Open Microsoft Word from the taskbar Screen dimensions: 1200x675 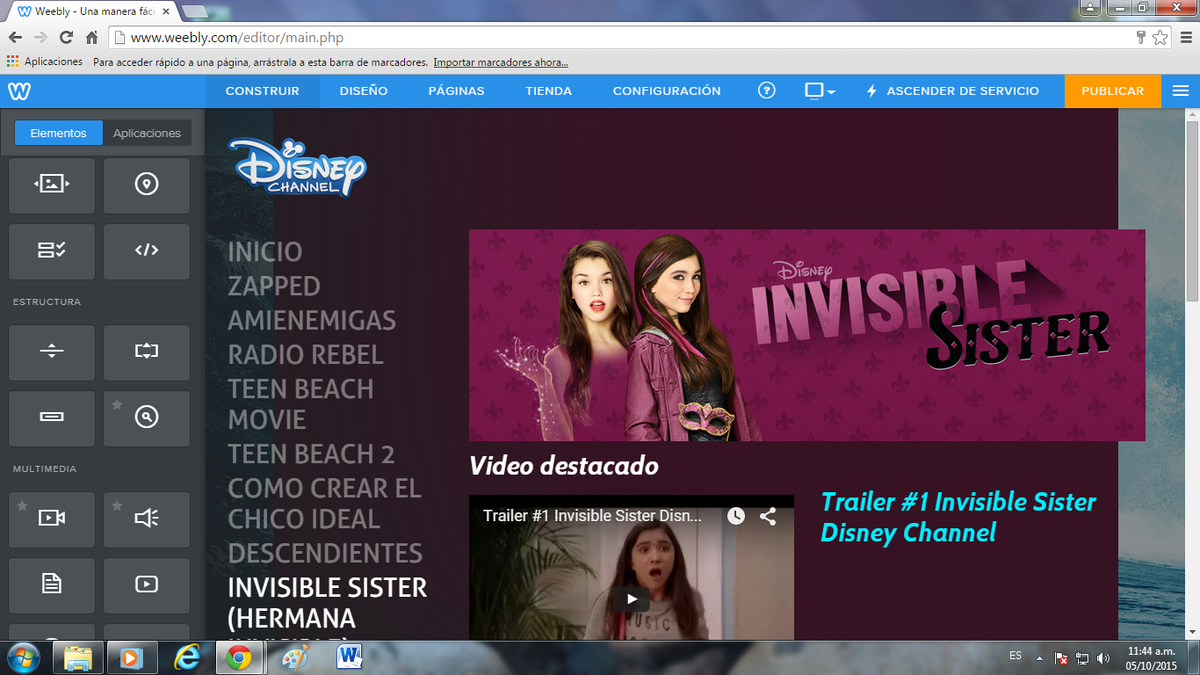click(x=349, y=657)
